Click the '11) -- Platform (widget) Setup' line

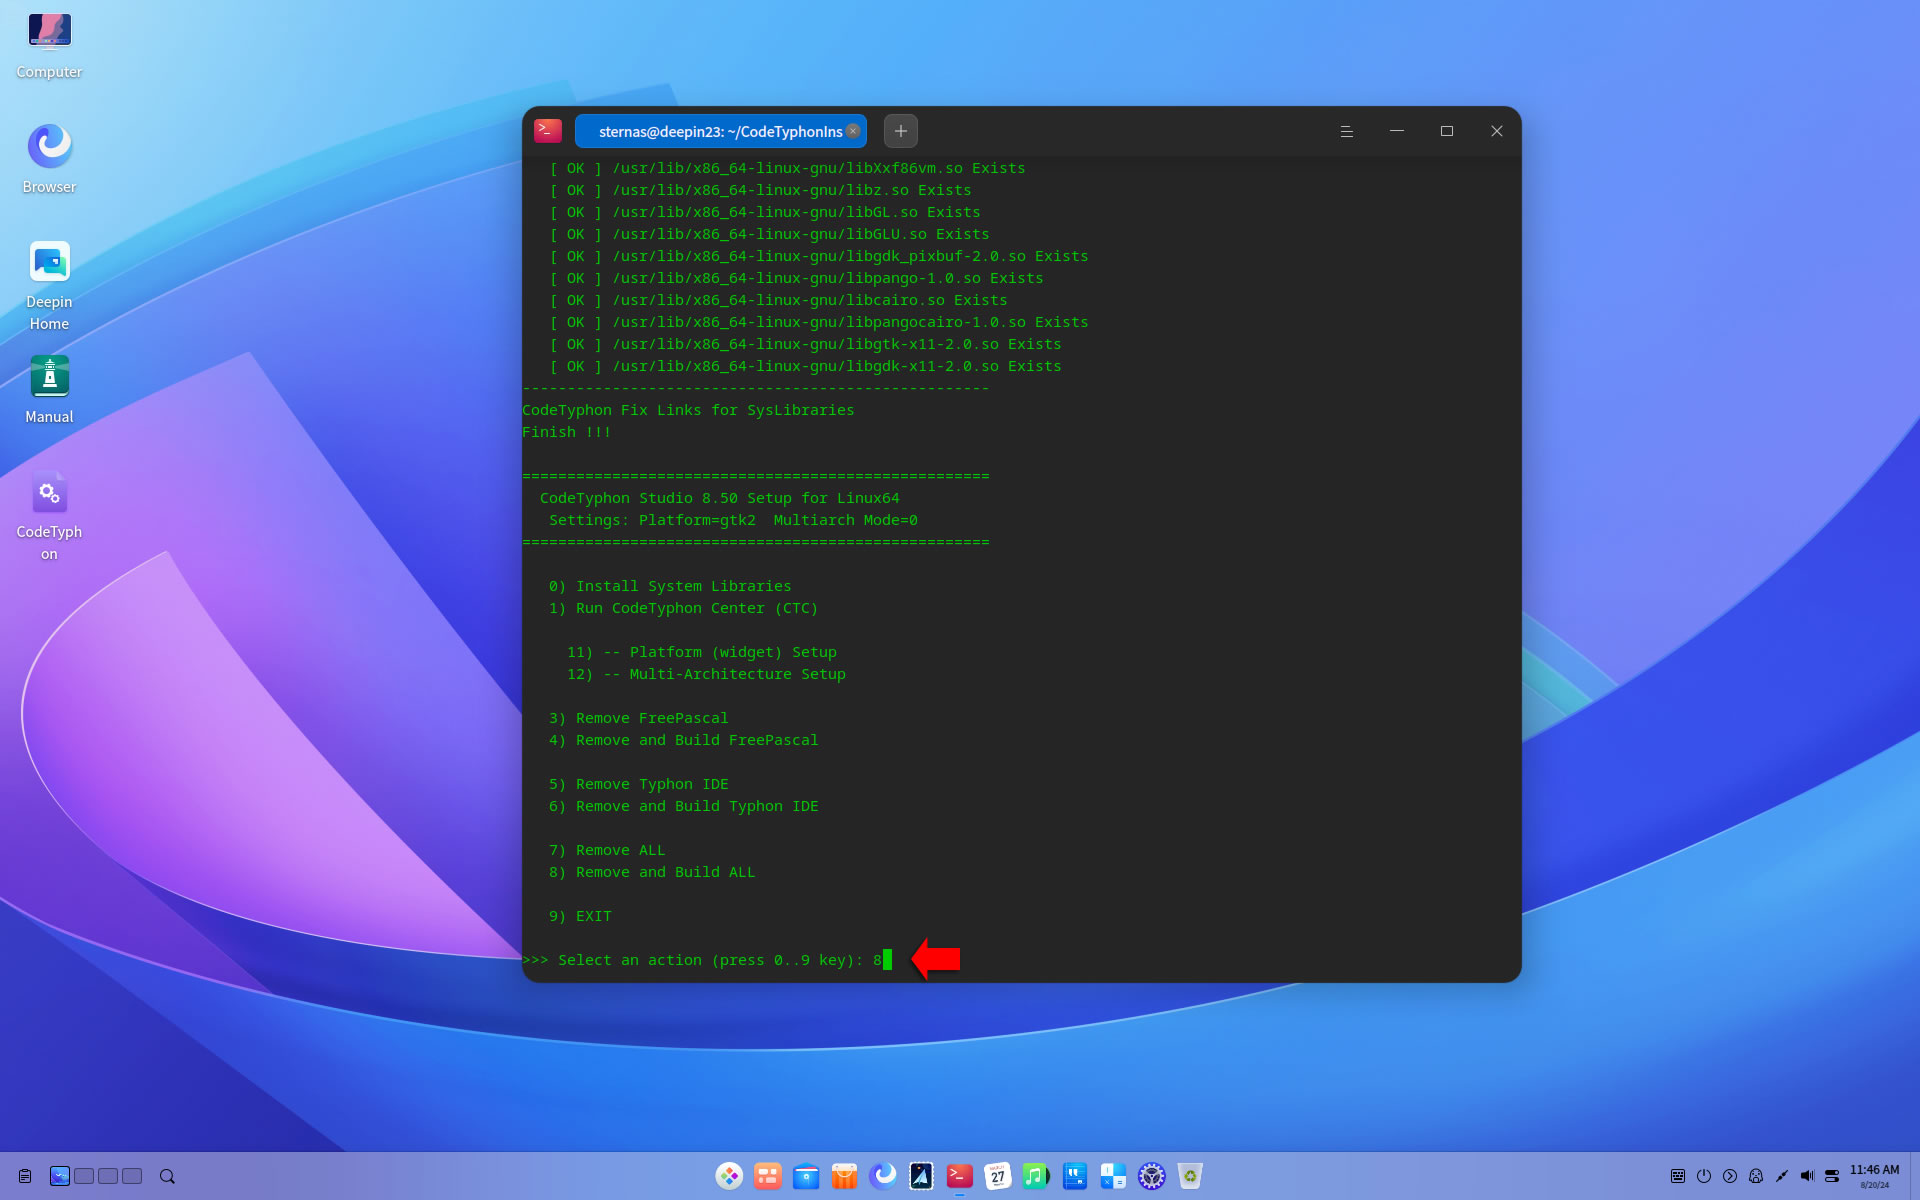click(702, 652)
